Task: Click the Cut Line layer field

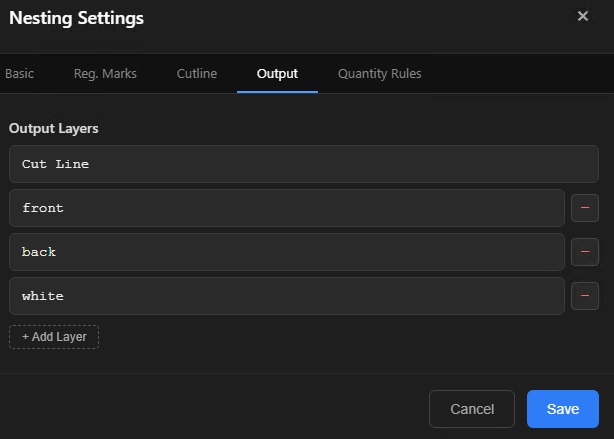Action: [304, 164]
